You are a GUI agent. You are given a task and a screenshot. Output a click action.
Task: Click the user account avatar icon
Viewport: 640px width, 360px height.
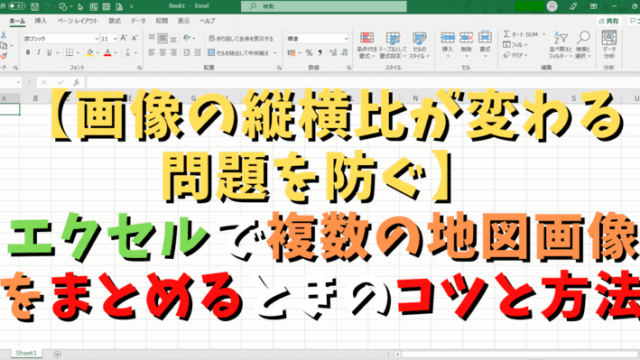[552, 6]
